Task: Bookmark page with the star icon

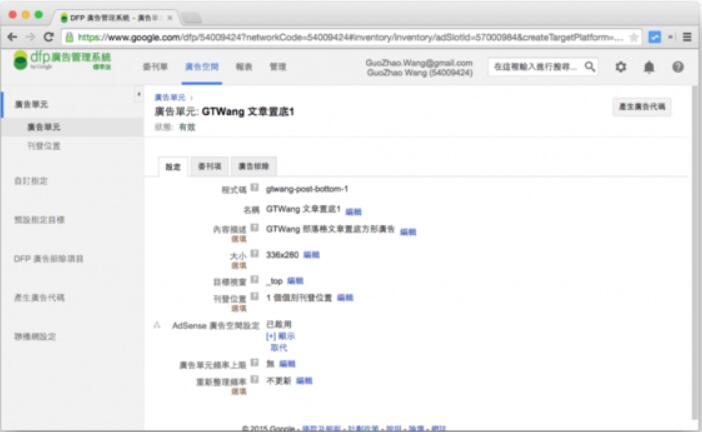Action: pos(633,37)
